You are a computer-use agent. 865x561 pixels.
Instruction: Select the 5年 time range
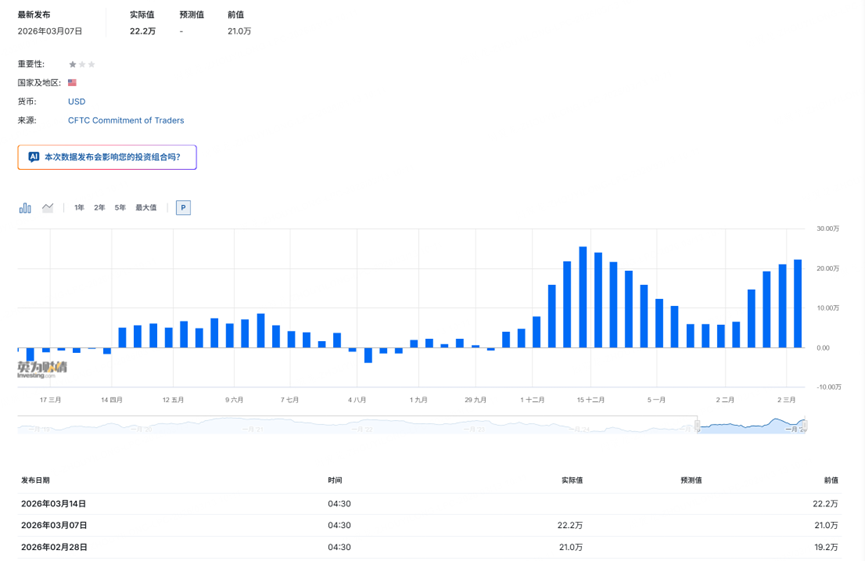coord(120,208)
